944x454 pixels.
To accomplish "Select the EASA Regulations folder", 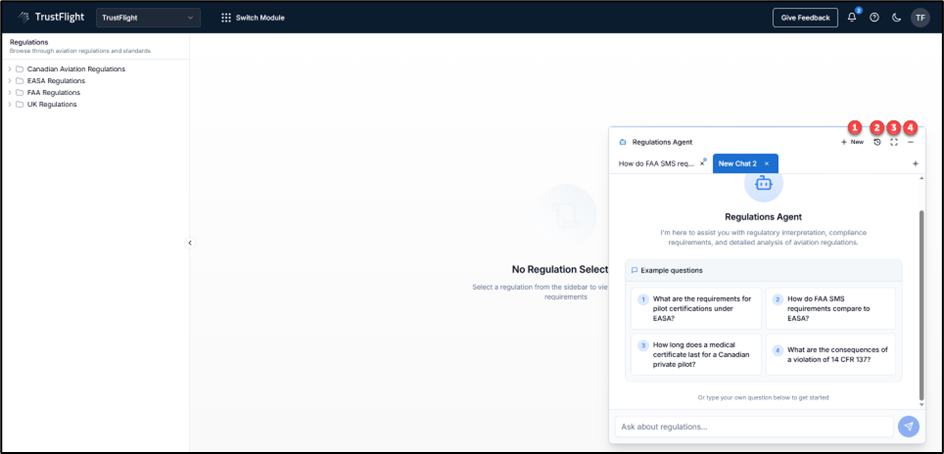I will 51,81.
